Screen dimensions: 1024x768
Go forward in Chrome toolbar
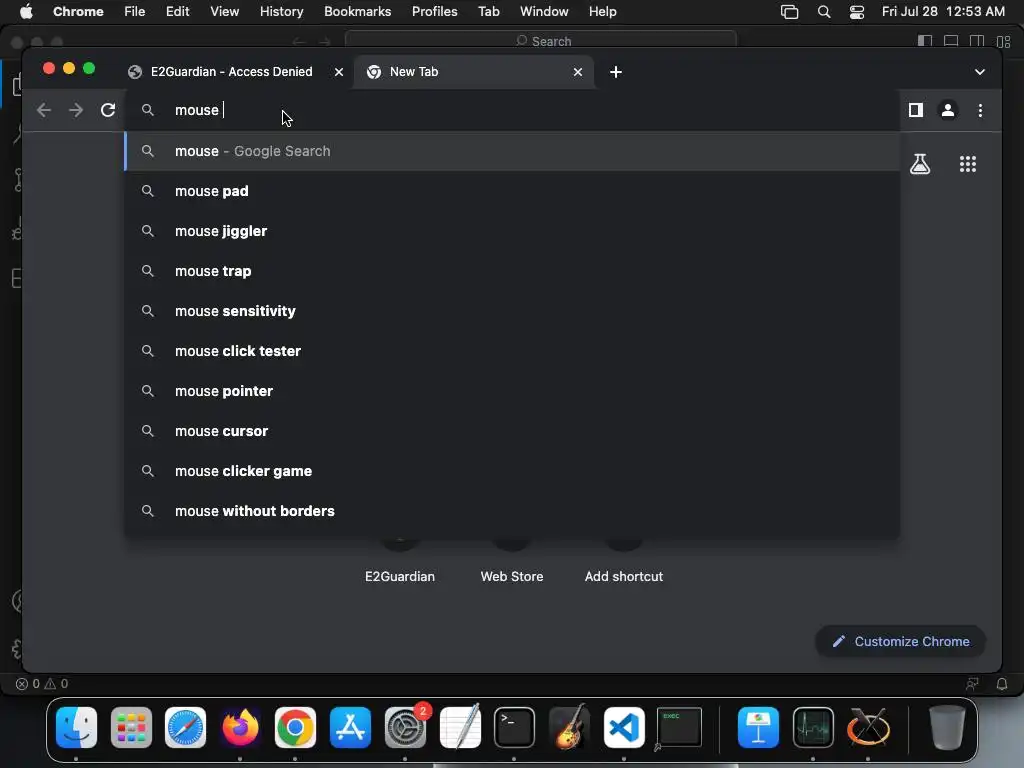pyautogui.click(x=76, y=110)
